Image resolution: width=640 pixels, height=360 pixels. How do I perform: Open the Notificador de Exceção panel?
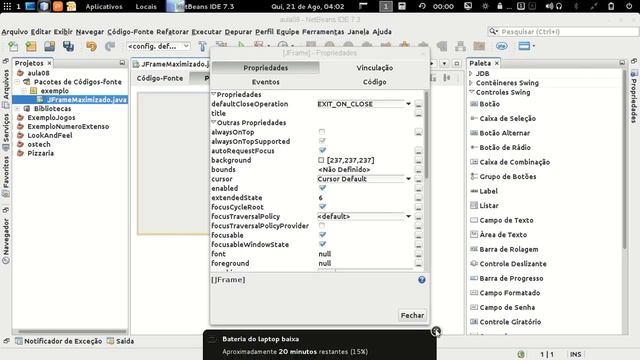[59, 341]
